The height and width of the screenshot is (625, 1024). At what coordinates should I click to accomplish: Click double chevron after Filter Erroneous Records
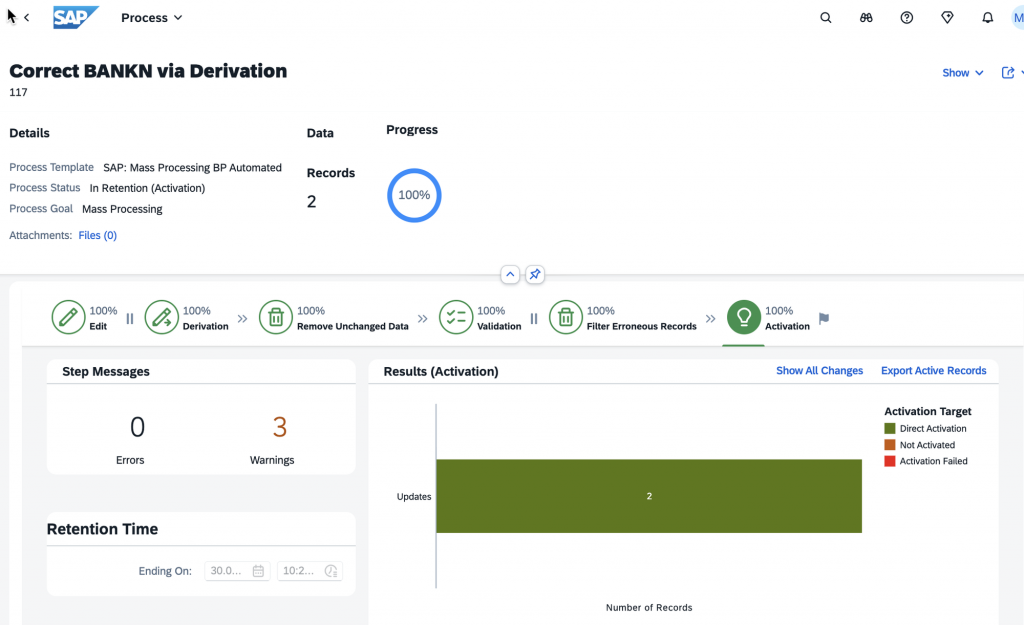click(x=711, y=319)
